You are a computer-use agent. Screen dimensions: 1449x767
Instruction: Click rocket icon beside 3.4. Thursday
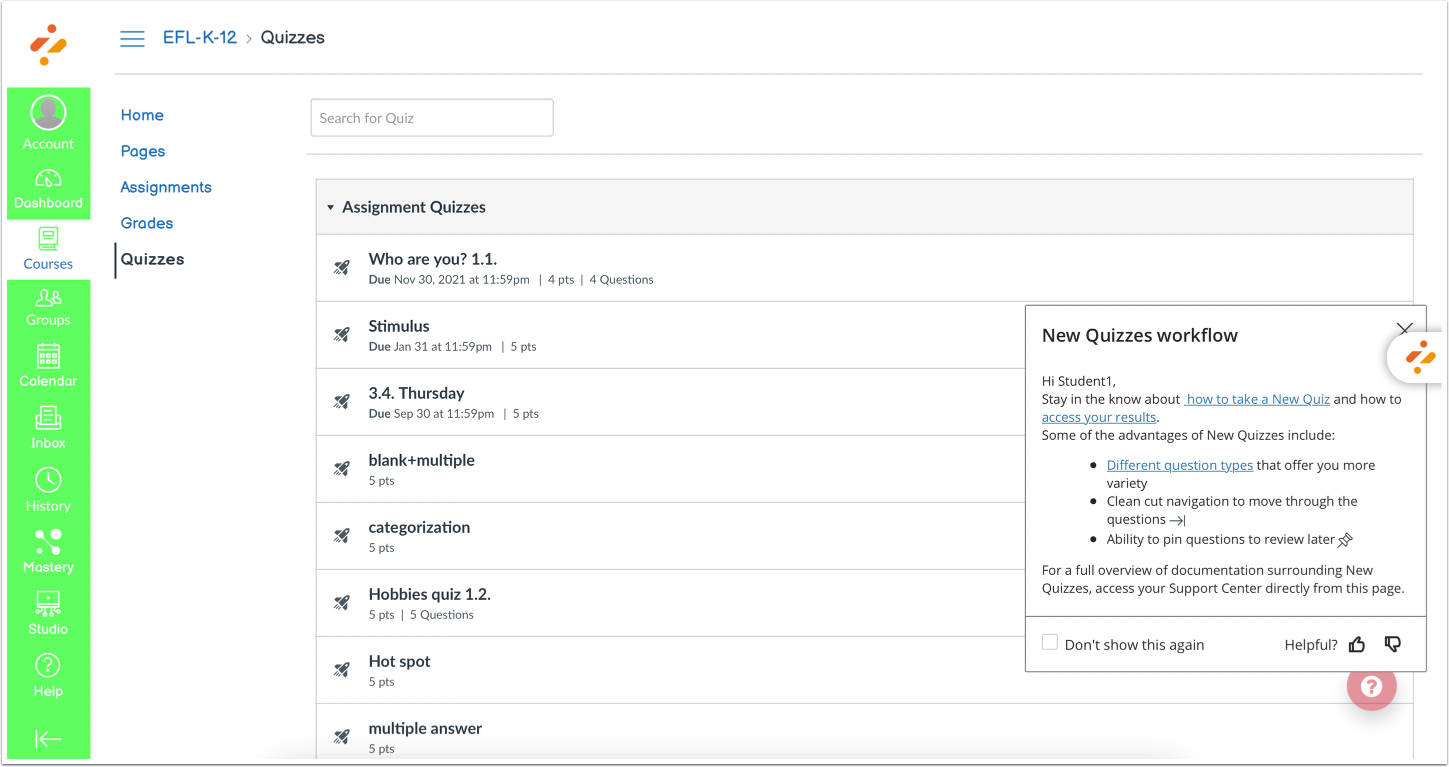[x=342, y=401]
